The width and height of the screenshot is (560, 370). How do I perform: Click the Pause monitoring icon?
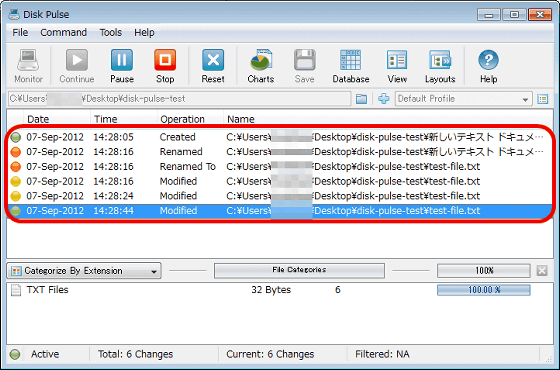(122, 60)
